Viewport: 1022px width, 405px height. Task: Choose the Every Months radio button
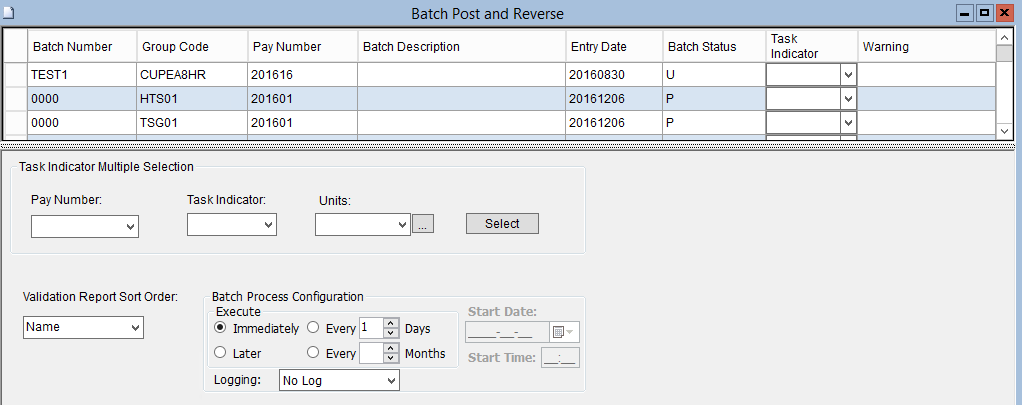click(314, 353)
